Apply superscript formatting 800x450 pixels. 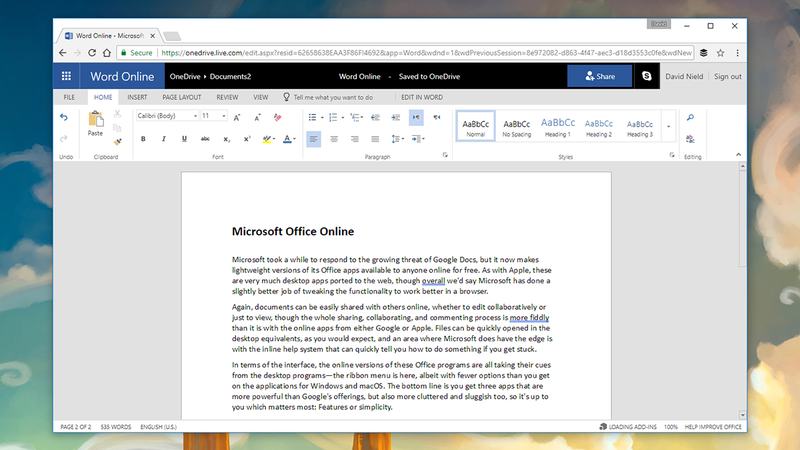[247, 139]
